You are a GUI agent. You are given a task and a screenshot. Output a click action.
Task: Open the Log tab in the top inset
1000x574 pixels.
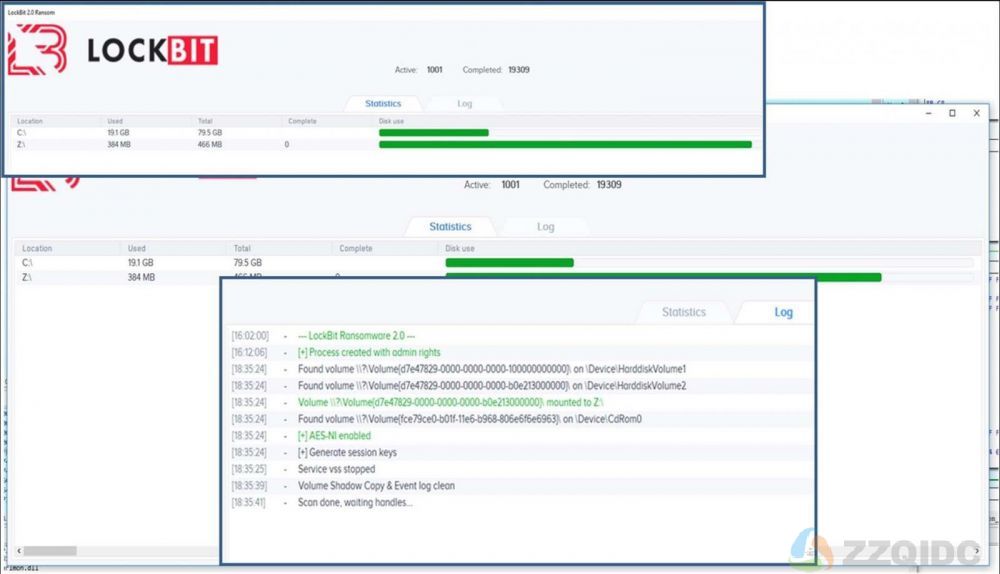(x=464, y=103)
